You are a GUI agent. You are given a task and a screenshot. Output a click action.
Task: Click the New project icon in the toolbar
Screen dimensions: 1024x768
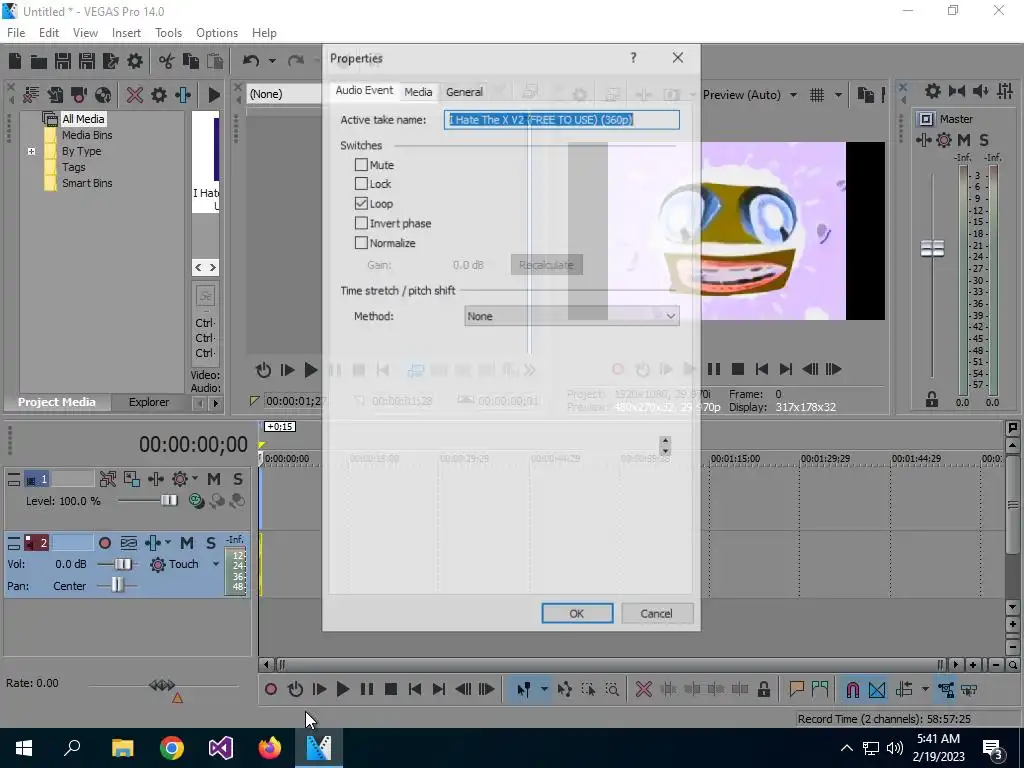pyautogui.click(x=14, y=61)
